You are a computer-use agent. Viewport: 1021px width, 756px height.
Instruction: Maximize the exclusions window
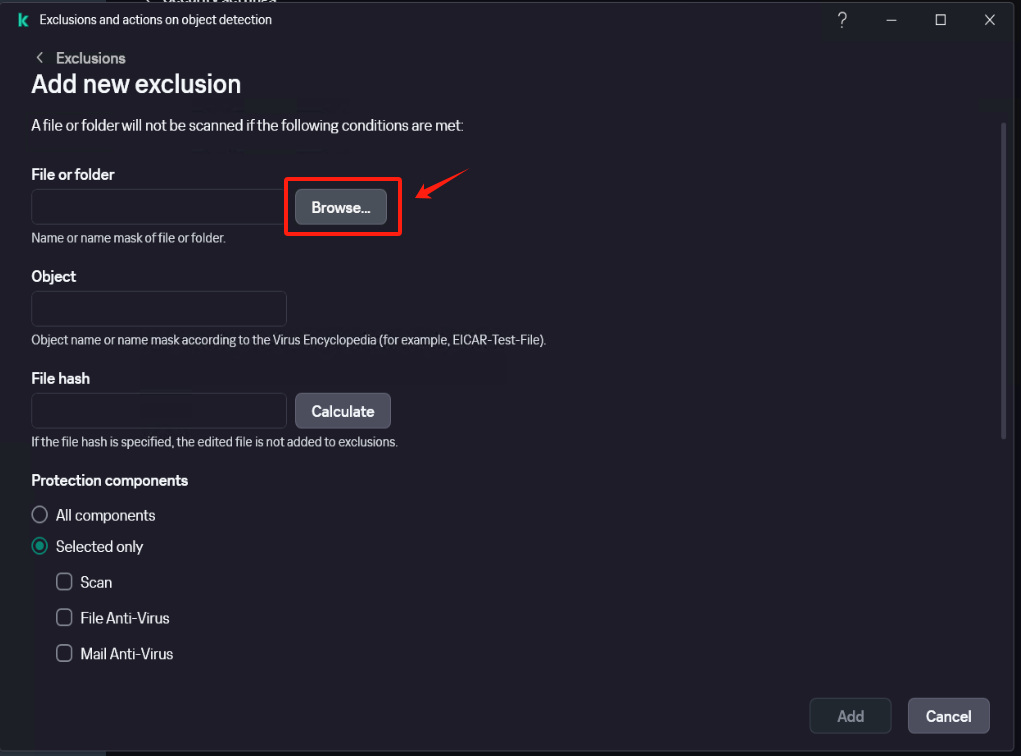coord(940,20)
